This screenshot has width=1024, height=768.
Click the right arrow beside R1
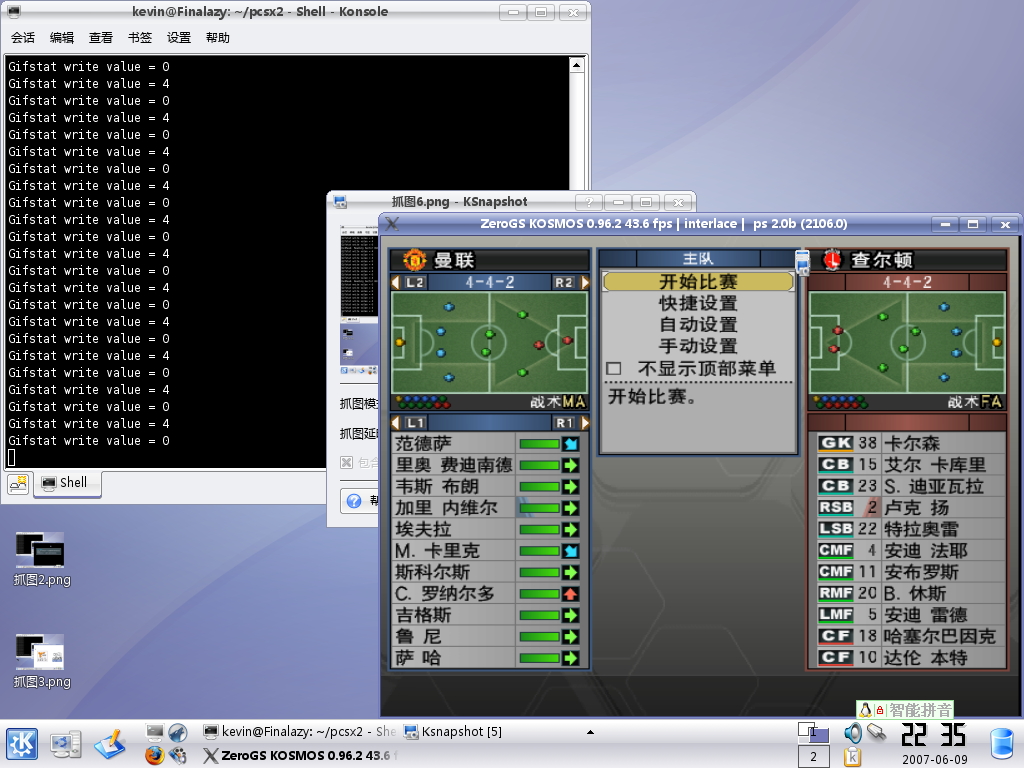(x=585, y=423)
